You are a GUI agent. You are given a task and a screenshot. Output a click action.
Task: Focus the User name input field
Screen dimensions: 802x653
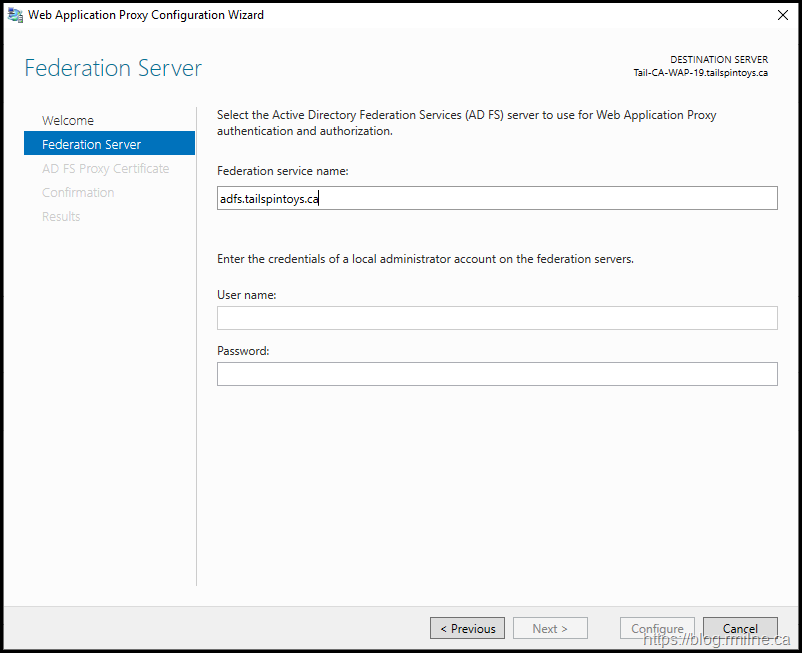click(497, 318)
